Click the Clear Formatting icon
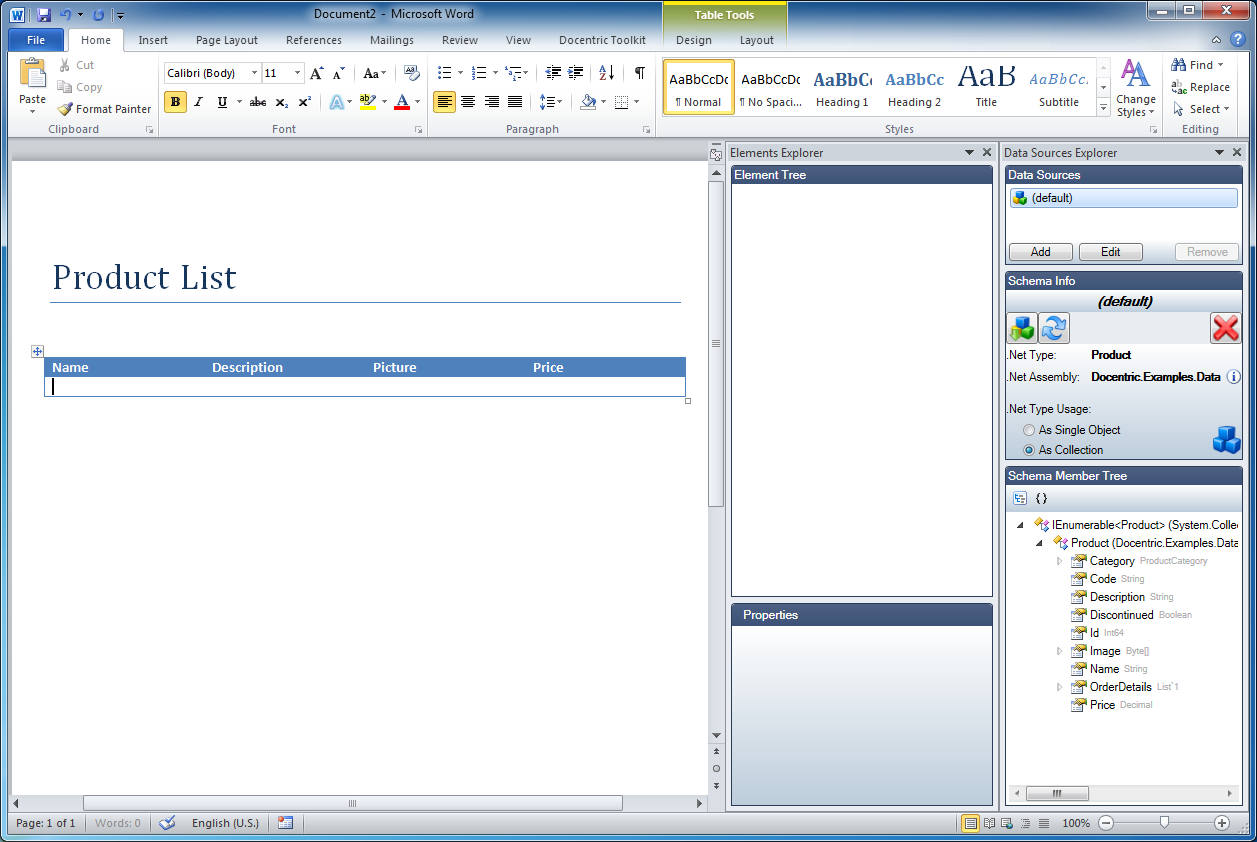 412,73
